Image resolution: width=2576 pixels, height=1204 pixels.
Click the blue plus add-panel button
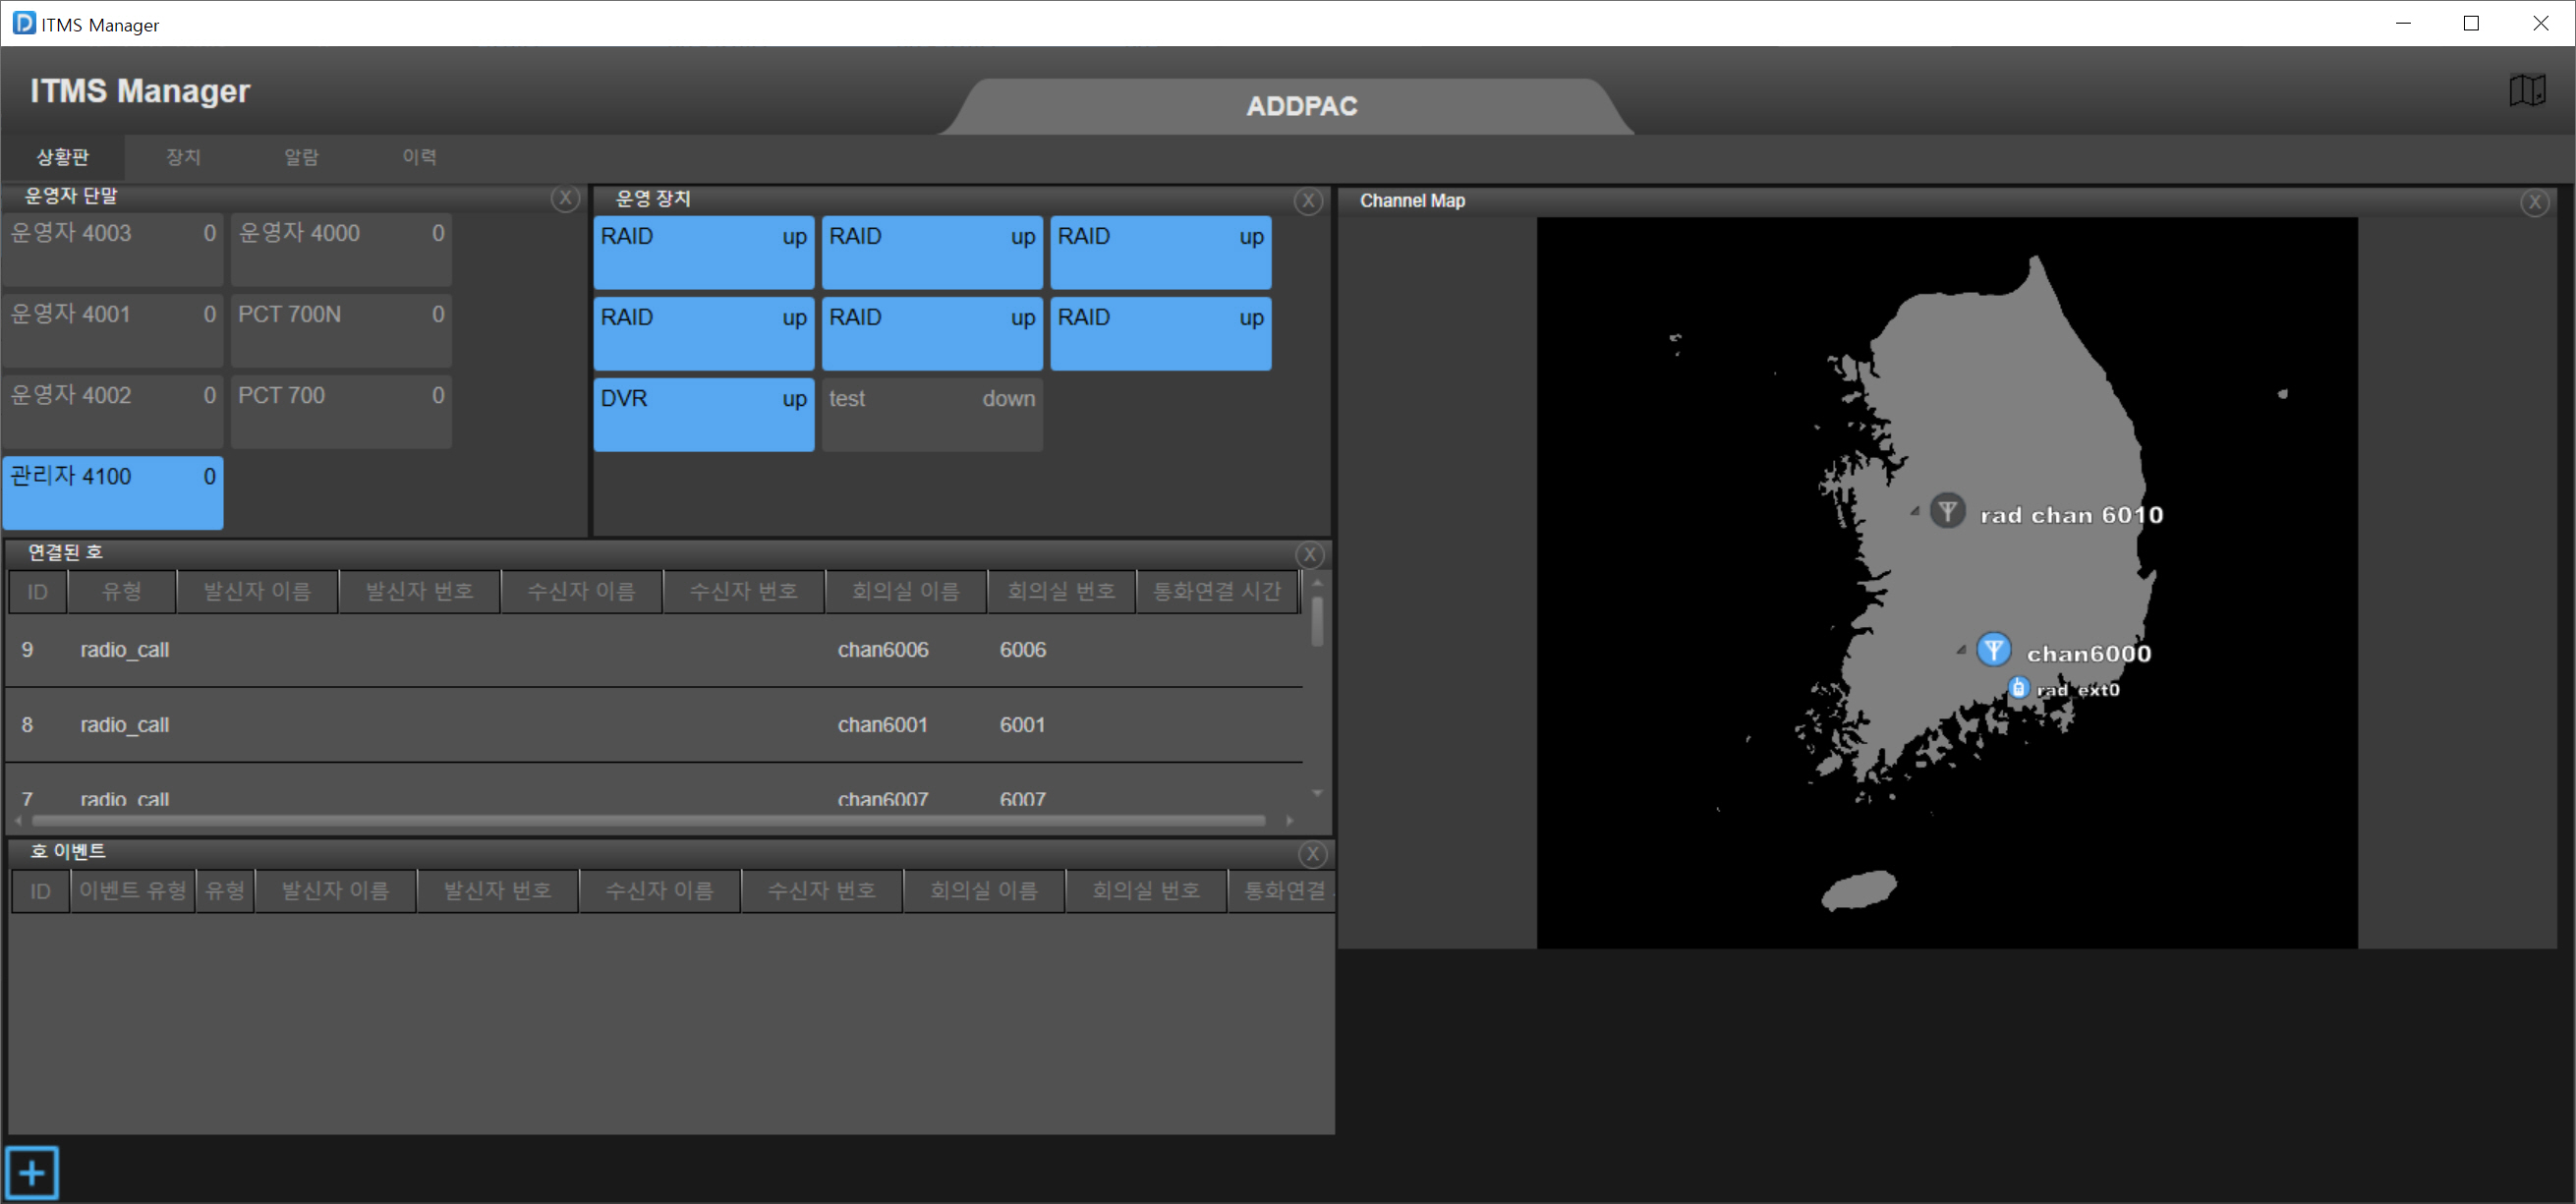(x=32, y=1172)
